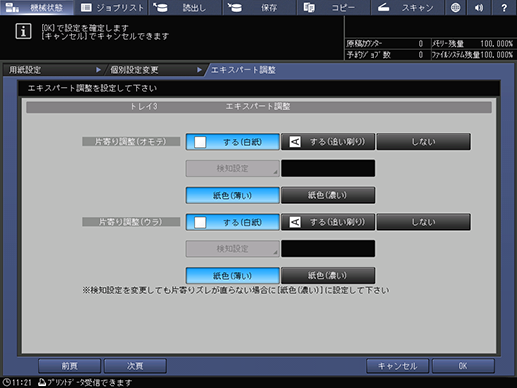Open the 機械状態 machine status tab
This screenshot has height=388, width=517.
click(x=37, y=7)
